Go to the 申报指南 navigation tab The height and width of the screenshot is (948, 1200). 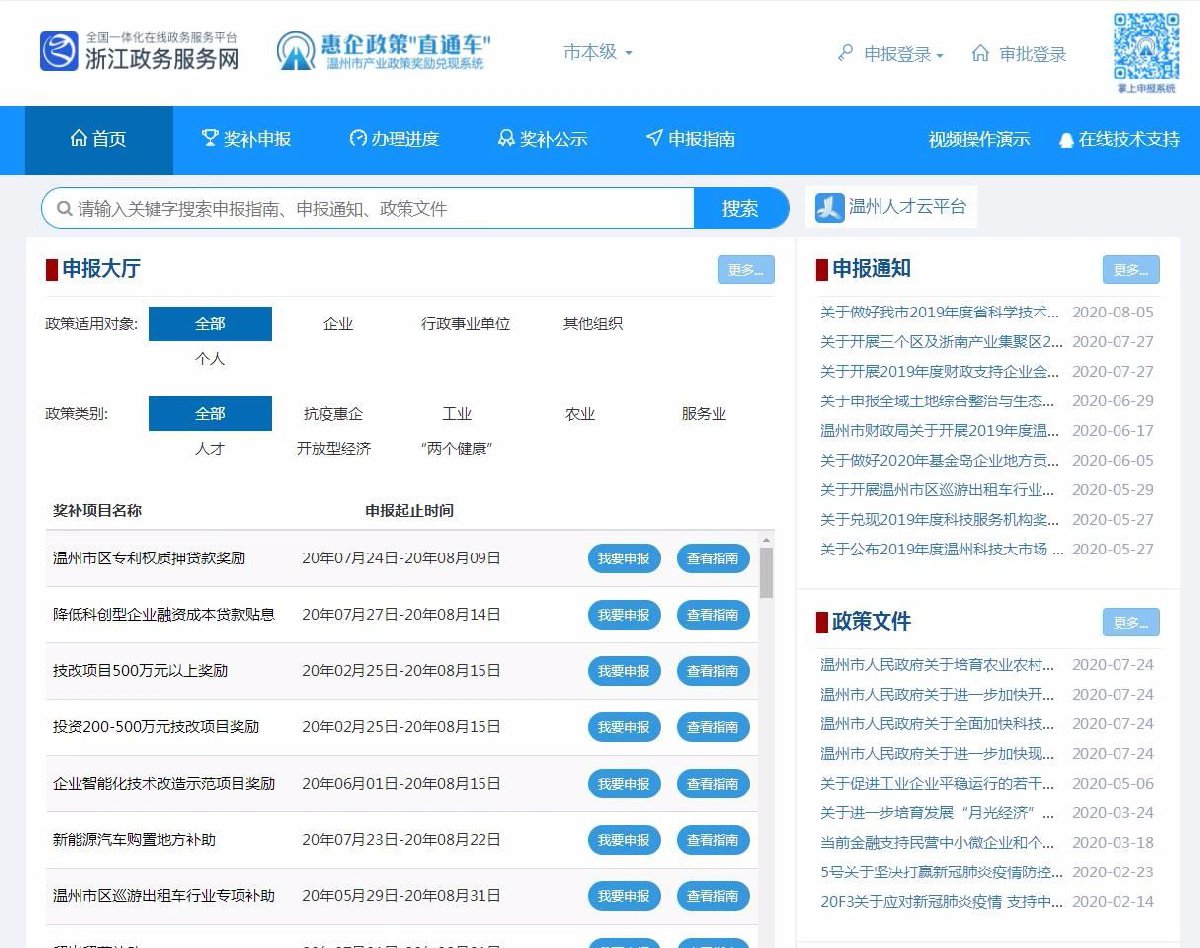[690, 139]
